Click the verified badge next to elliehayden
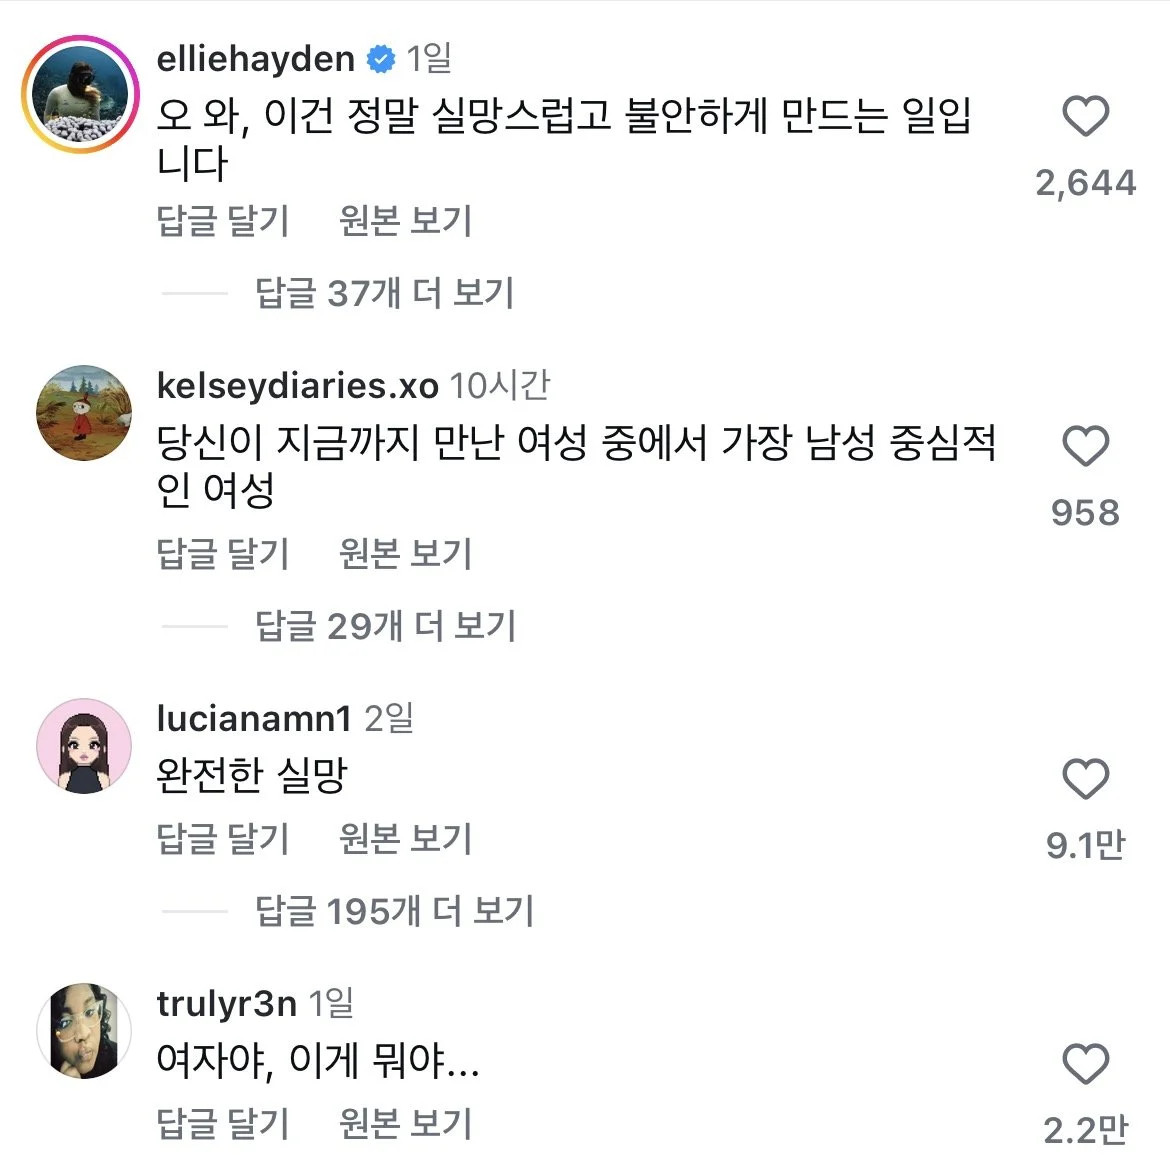Screen dimensions: 1170x1163 pyautogui.click(x=381, y=59)
